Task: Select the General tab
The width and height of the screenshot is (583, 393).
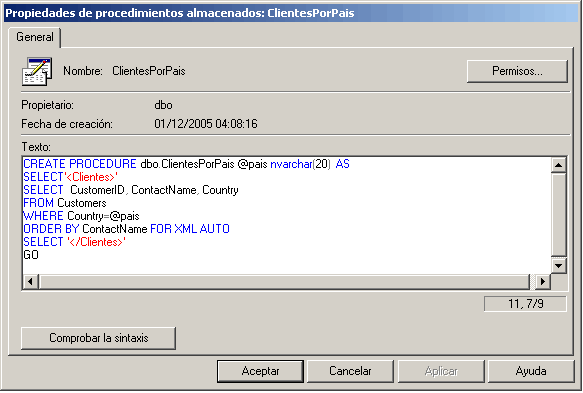Action: [35, 37]
